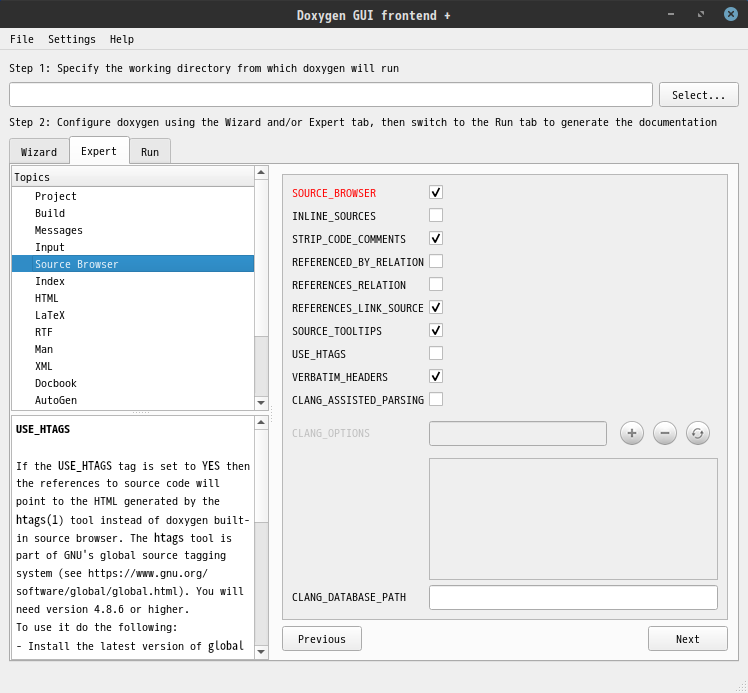Viewport: 748px width, 693px height.
Task: Click the CLANG_OPTIONS reset (refresh) button
Action: (697, 433)
